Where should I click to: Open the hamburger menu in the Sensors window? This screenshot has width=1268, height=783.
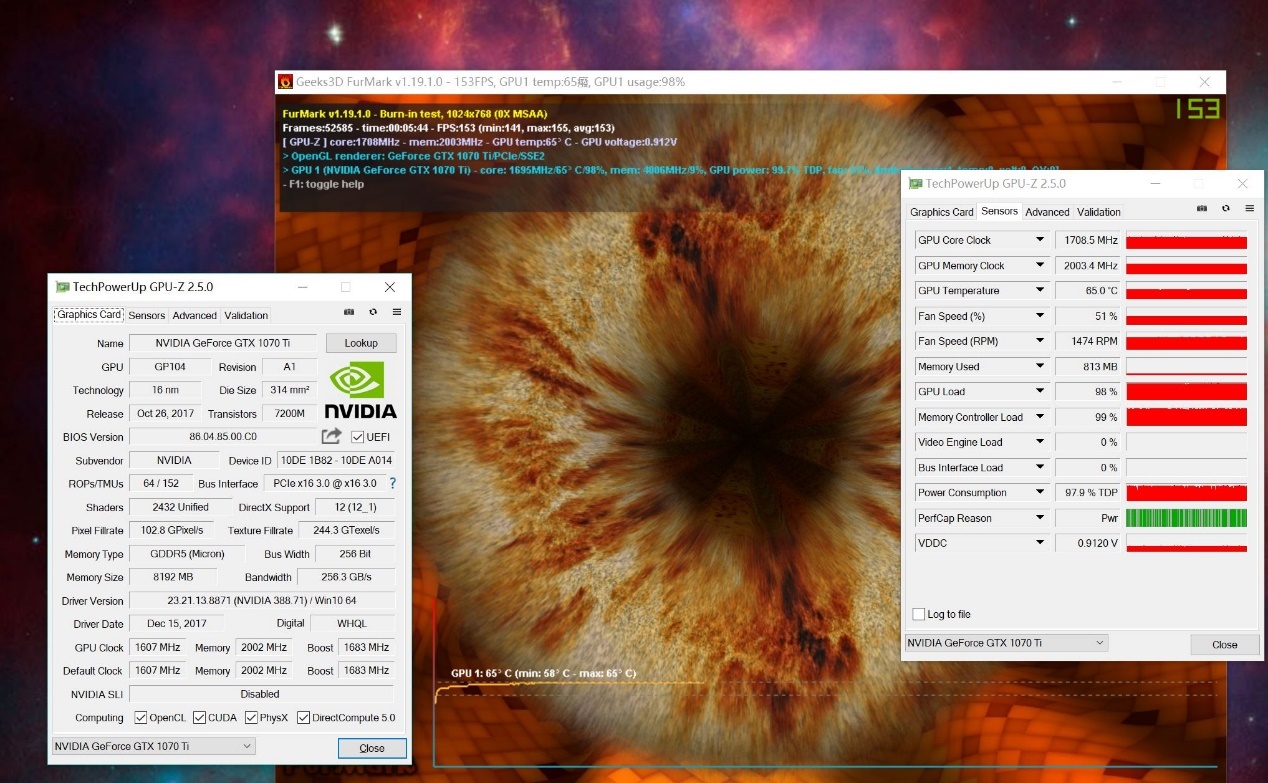[x=1249, y=209]
